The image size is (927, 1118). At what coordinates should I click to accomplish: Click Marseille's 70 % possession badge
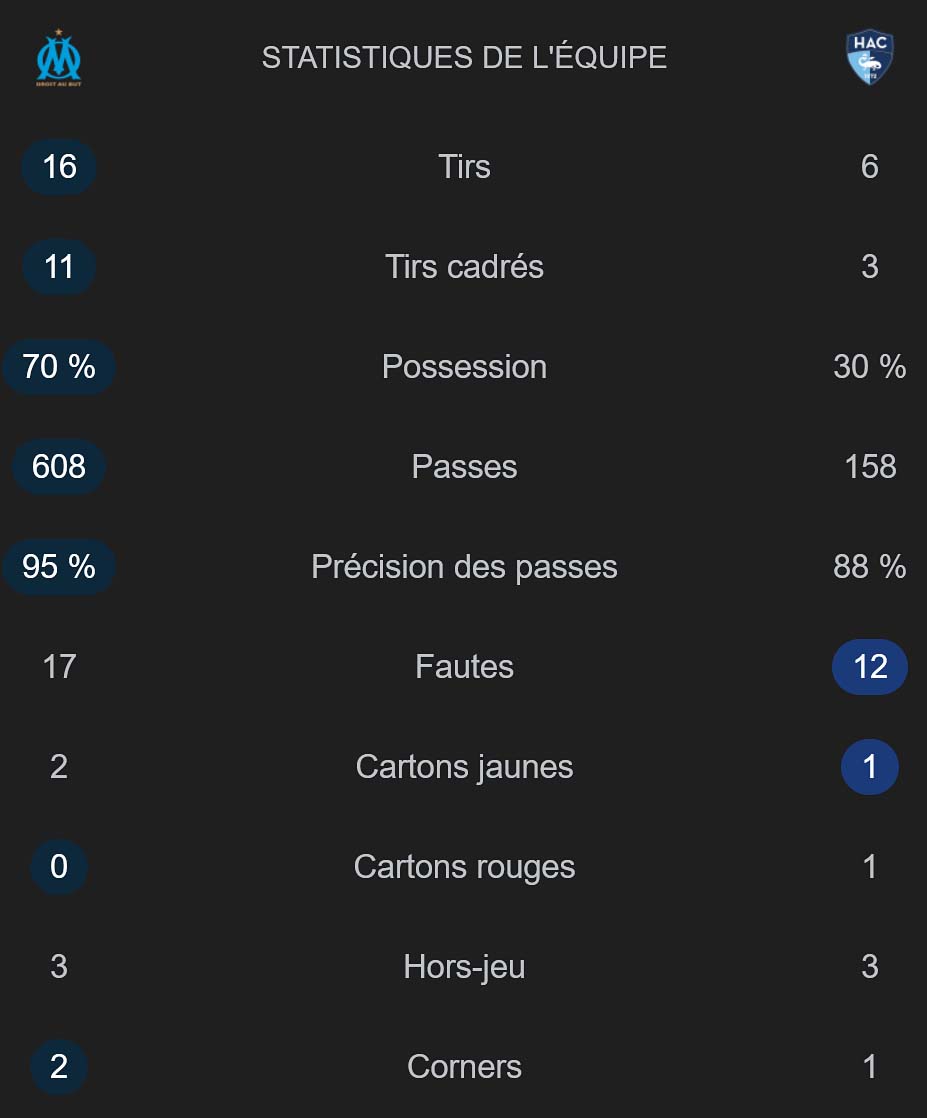(x=59, y=366)
